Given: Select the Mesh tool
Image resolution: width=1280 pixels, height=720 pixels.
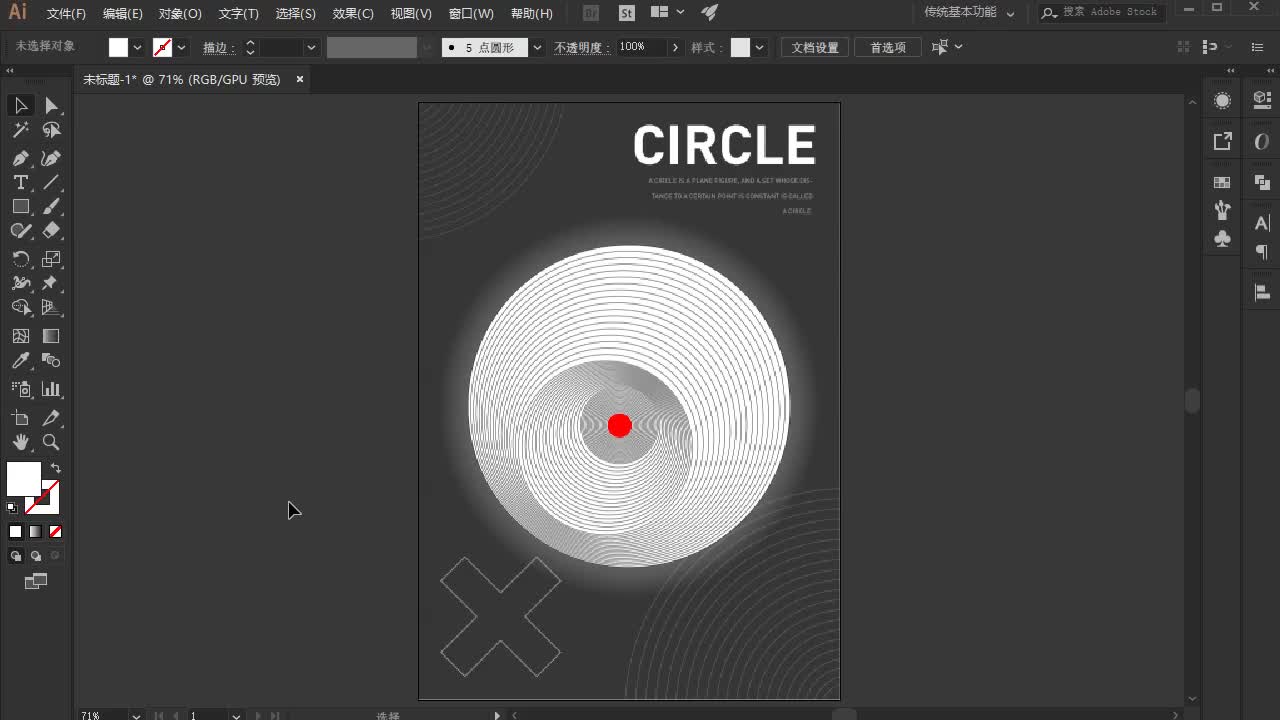Looking at the screenshot, I should [x=20, y=336].
